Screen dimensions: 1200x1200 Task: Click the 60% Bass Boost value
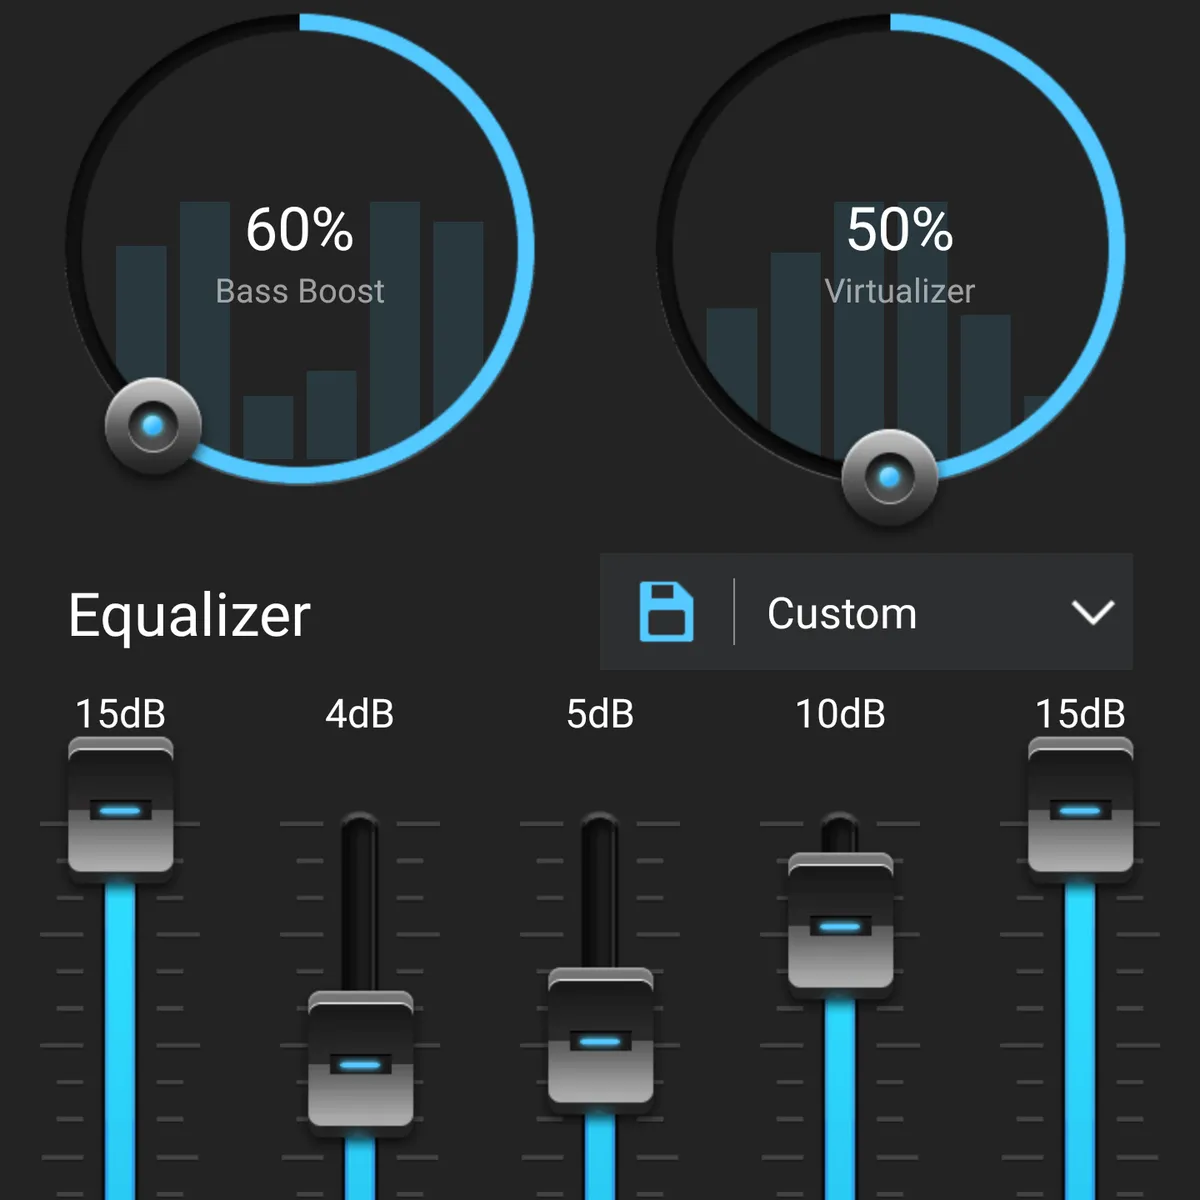pos(300,230)
